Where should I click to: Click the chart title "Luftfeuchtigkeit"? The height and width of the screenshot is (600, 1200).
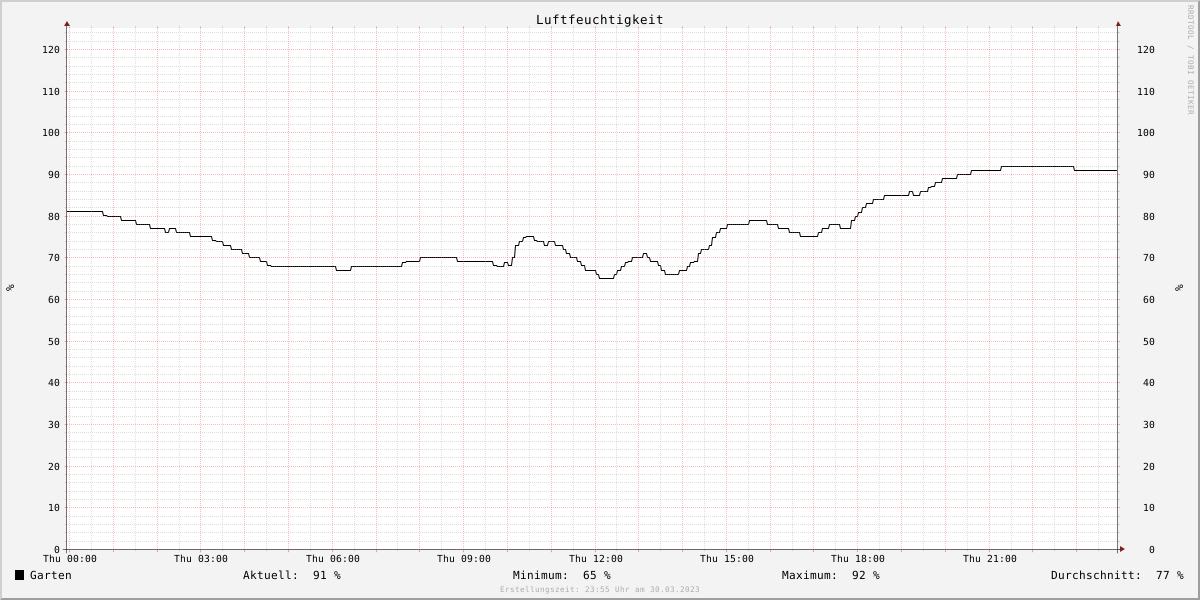[599, 20]
